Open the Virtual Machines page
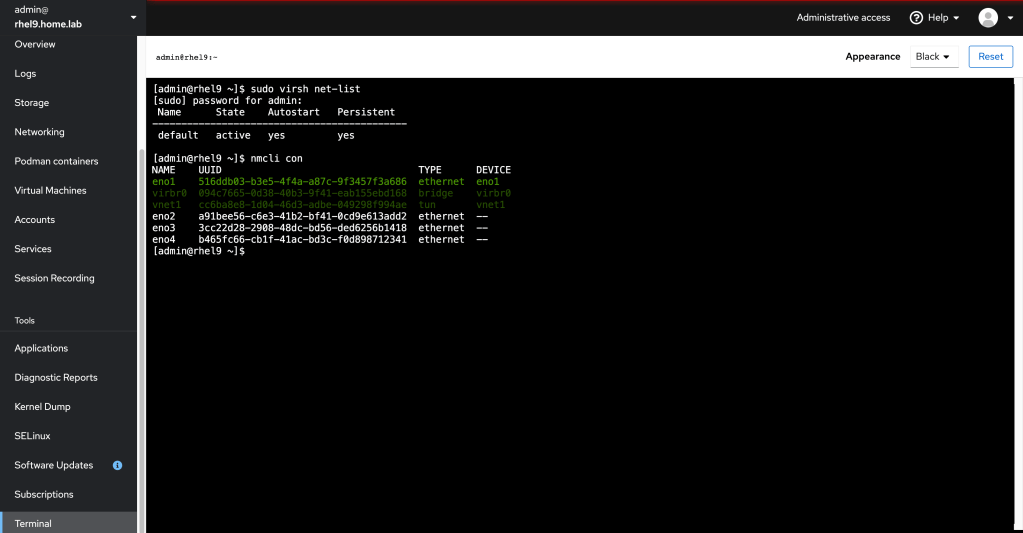Screen dimensions: 1023x533 pos(50,190)
